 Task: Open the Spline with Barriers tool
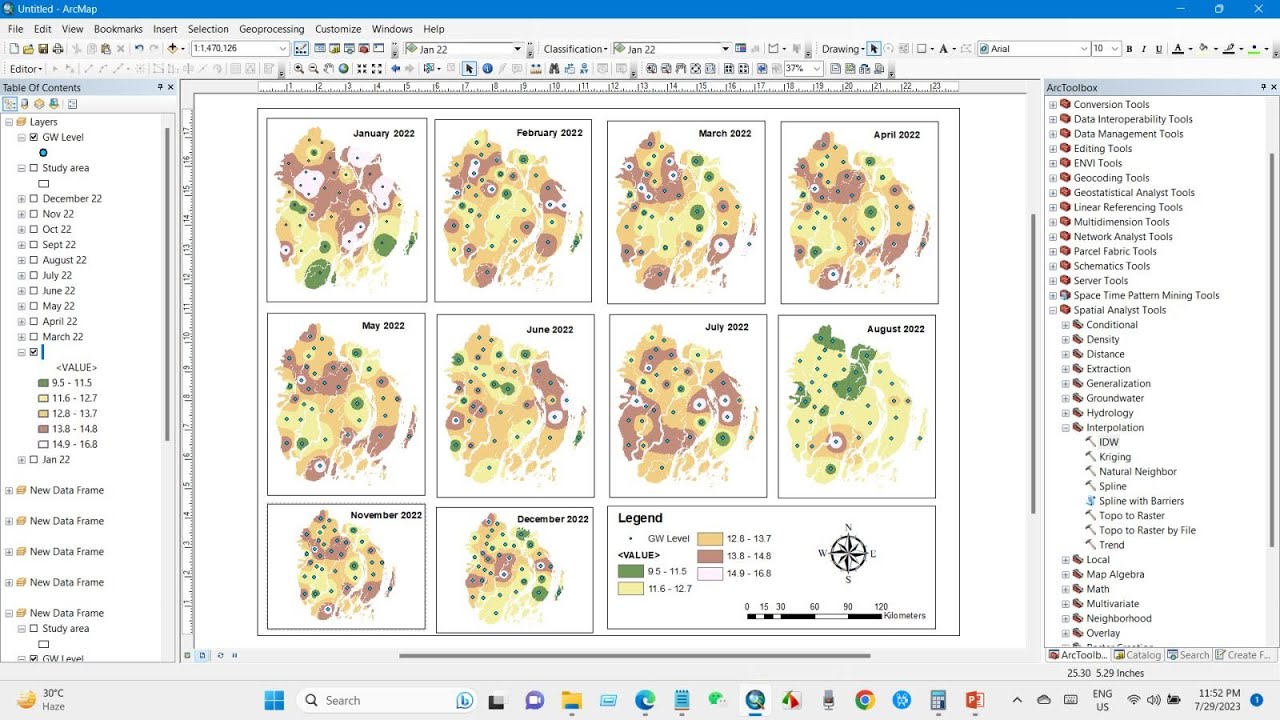click(1141, 501)
